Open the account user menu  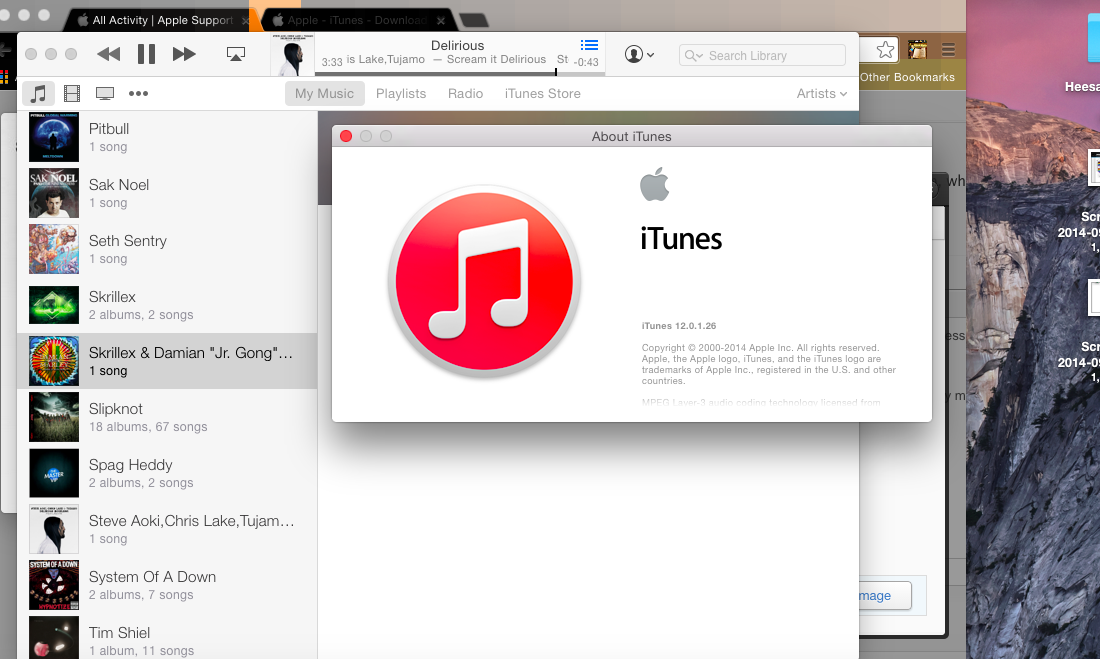639,54
